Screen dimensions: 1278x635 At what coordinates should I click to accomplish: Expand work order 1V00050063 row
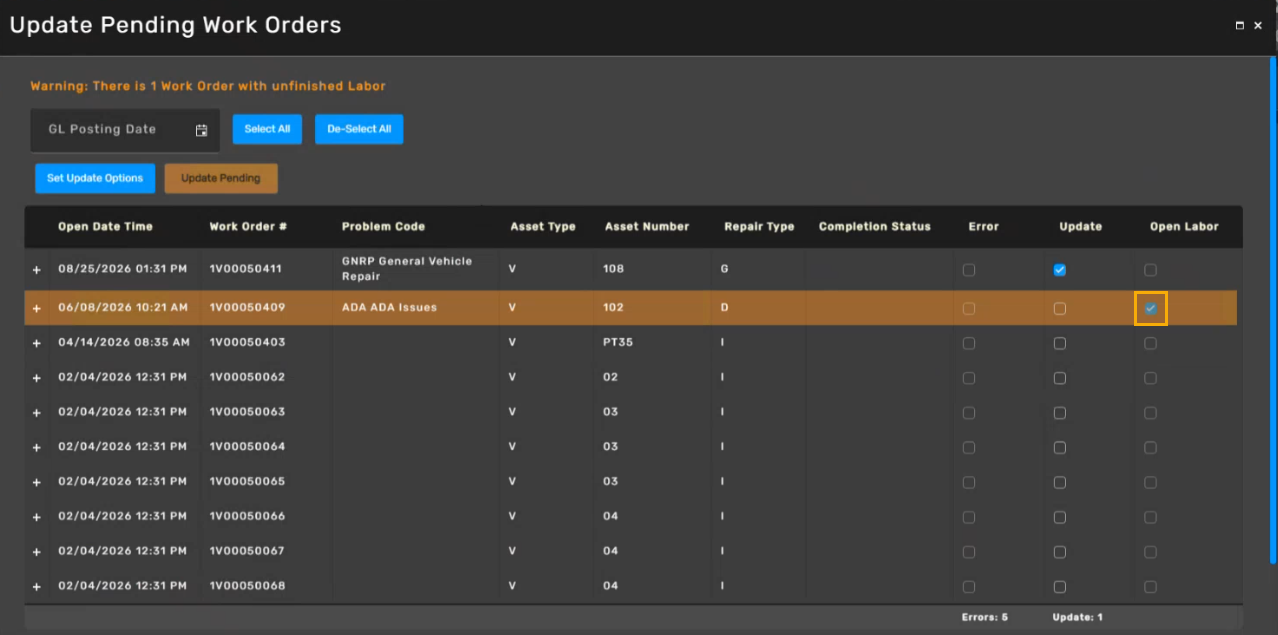coord(37,413)
